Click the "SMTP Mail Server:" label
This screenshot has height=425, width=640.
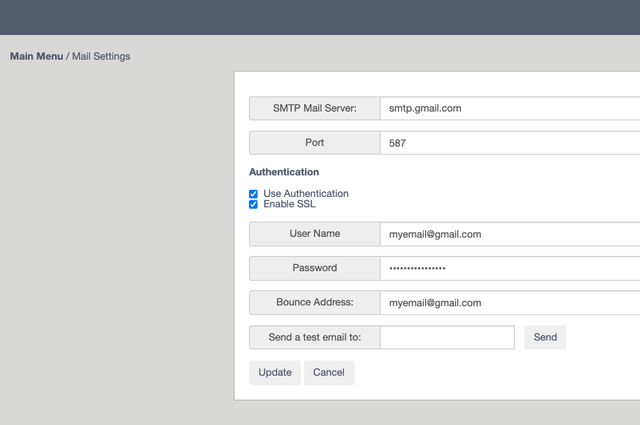314,108
